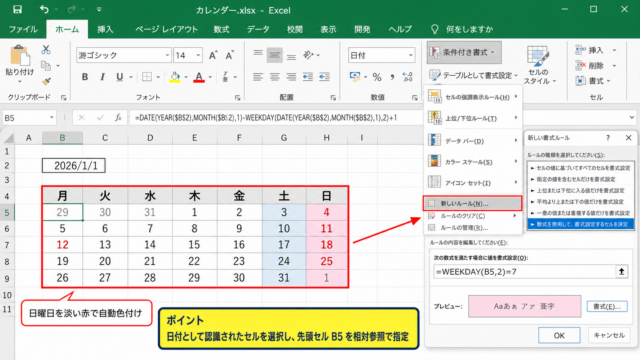Apply percent style
The height and width of the screenshot is (360, 640).
point(377,77)
